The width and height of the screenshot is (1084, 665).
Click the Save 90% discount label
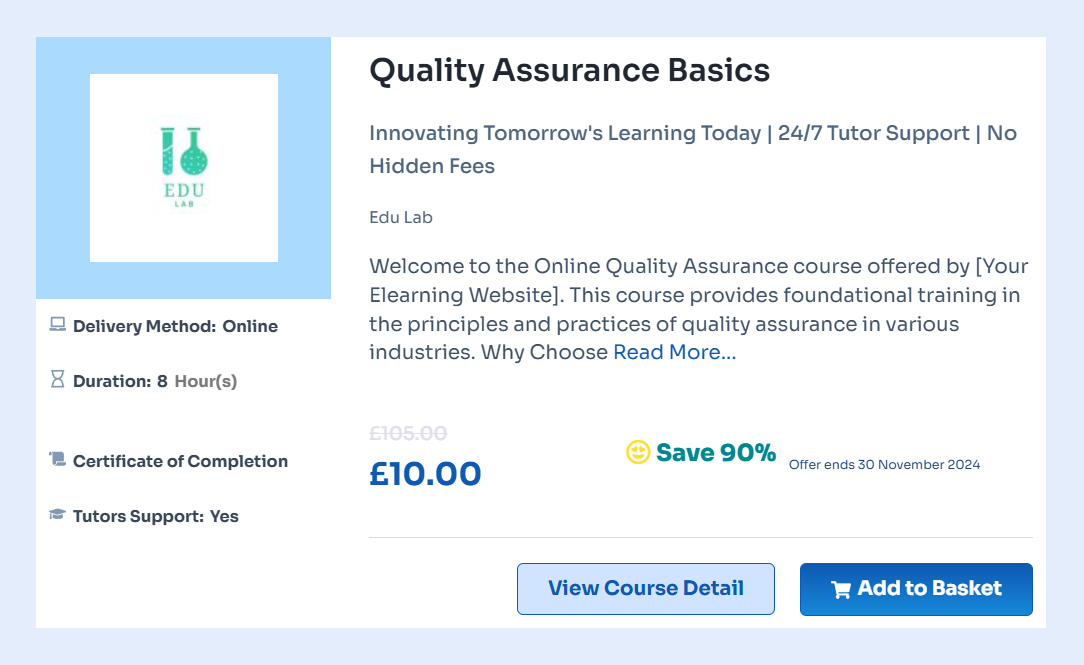click(716, 453)
